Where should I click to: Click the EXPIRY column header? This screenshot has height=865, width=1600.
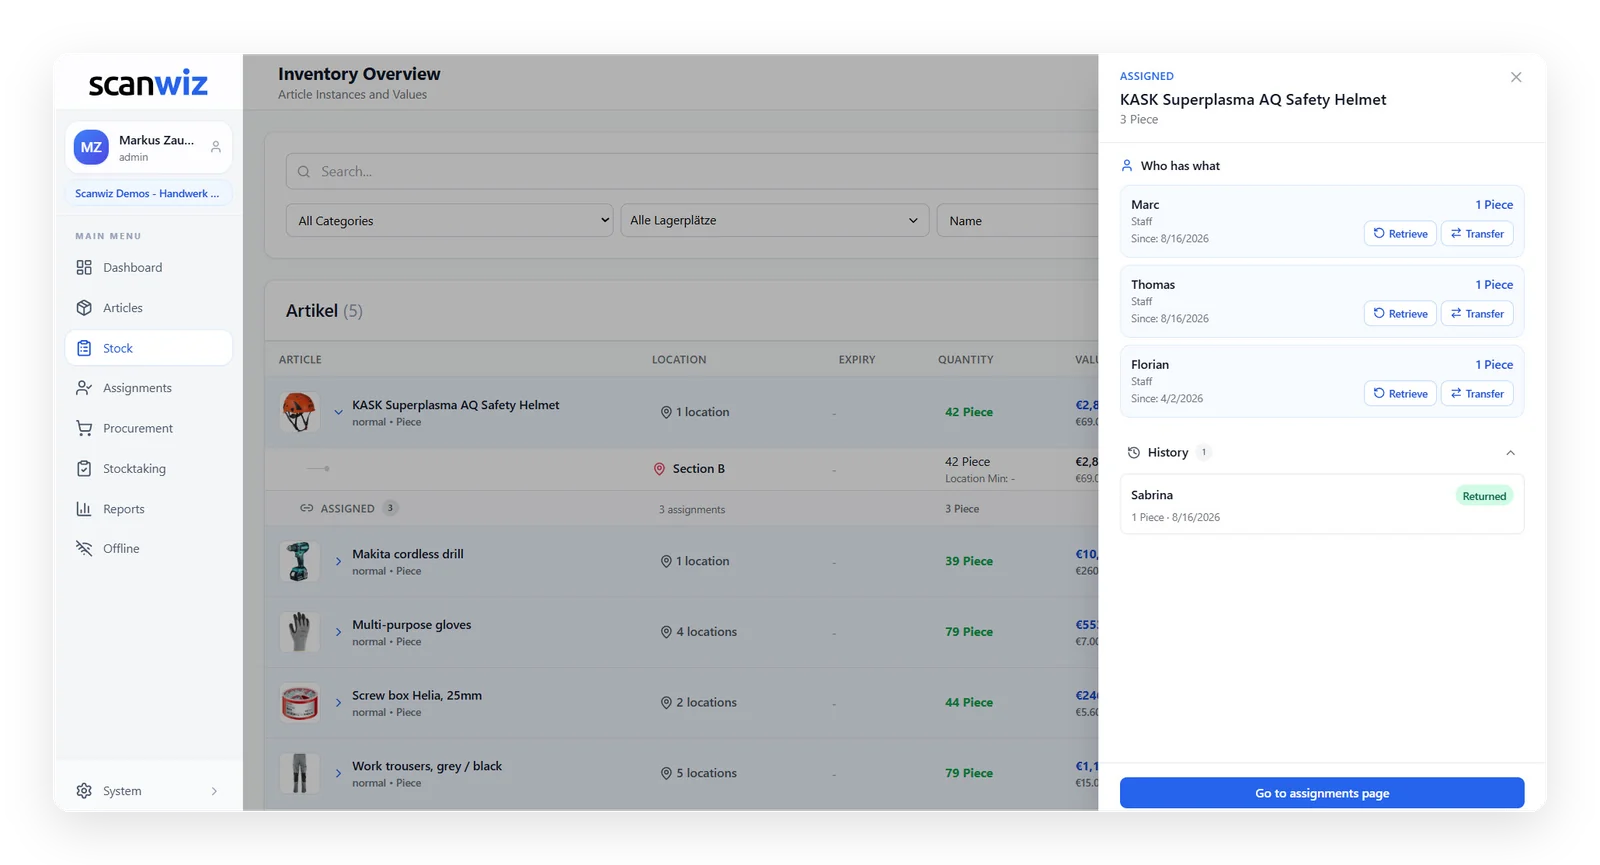[857, 359]
